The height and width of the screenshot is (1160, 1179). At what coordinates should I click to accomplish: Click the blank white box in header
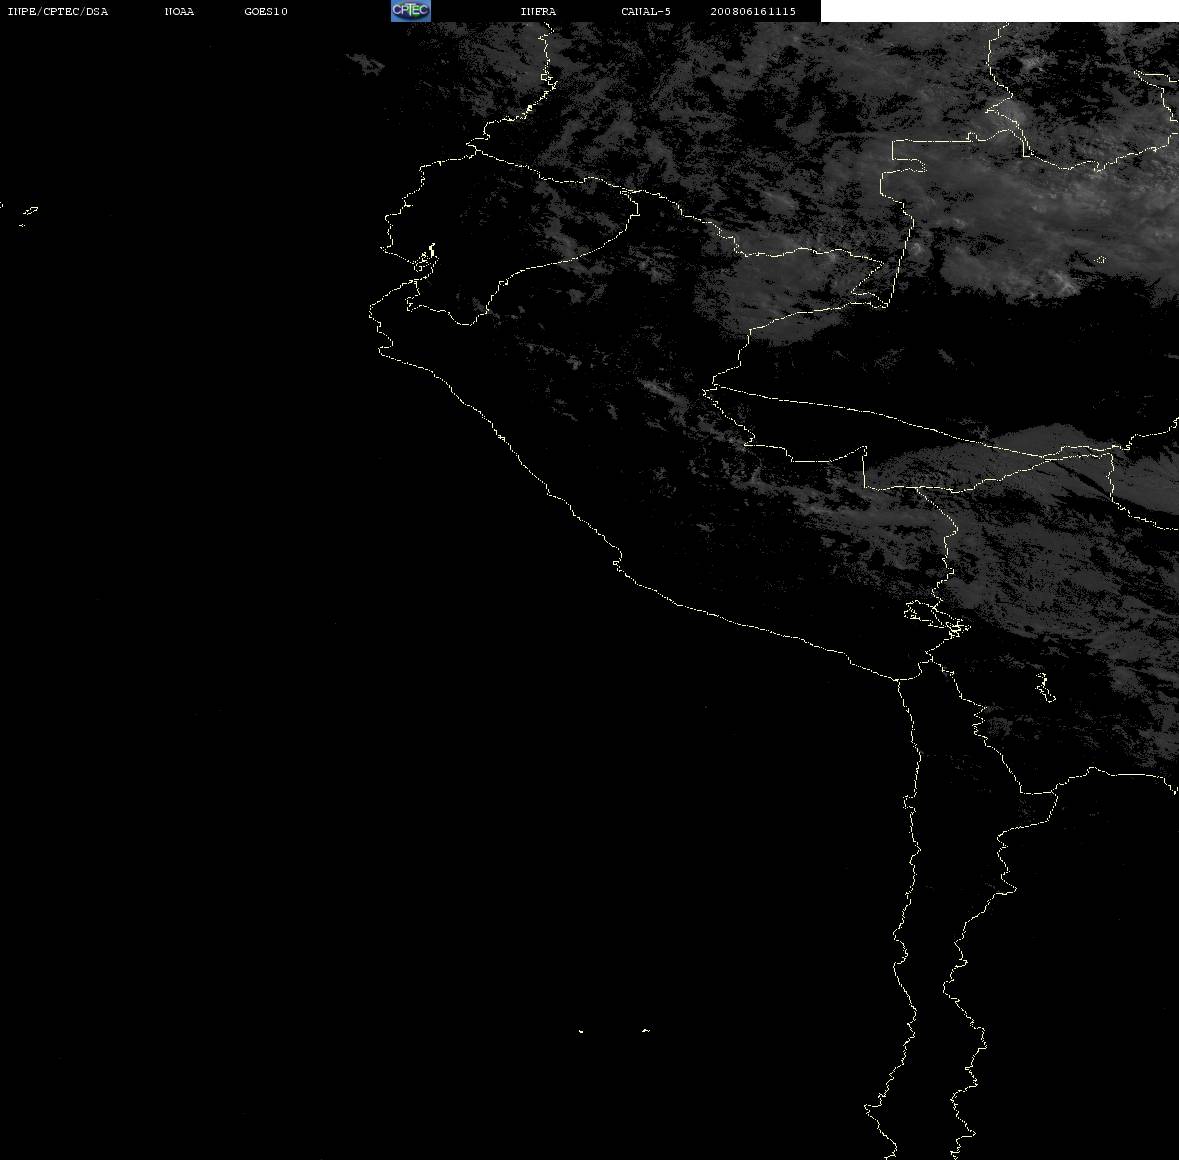[999, 11]
